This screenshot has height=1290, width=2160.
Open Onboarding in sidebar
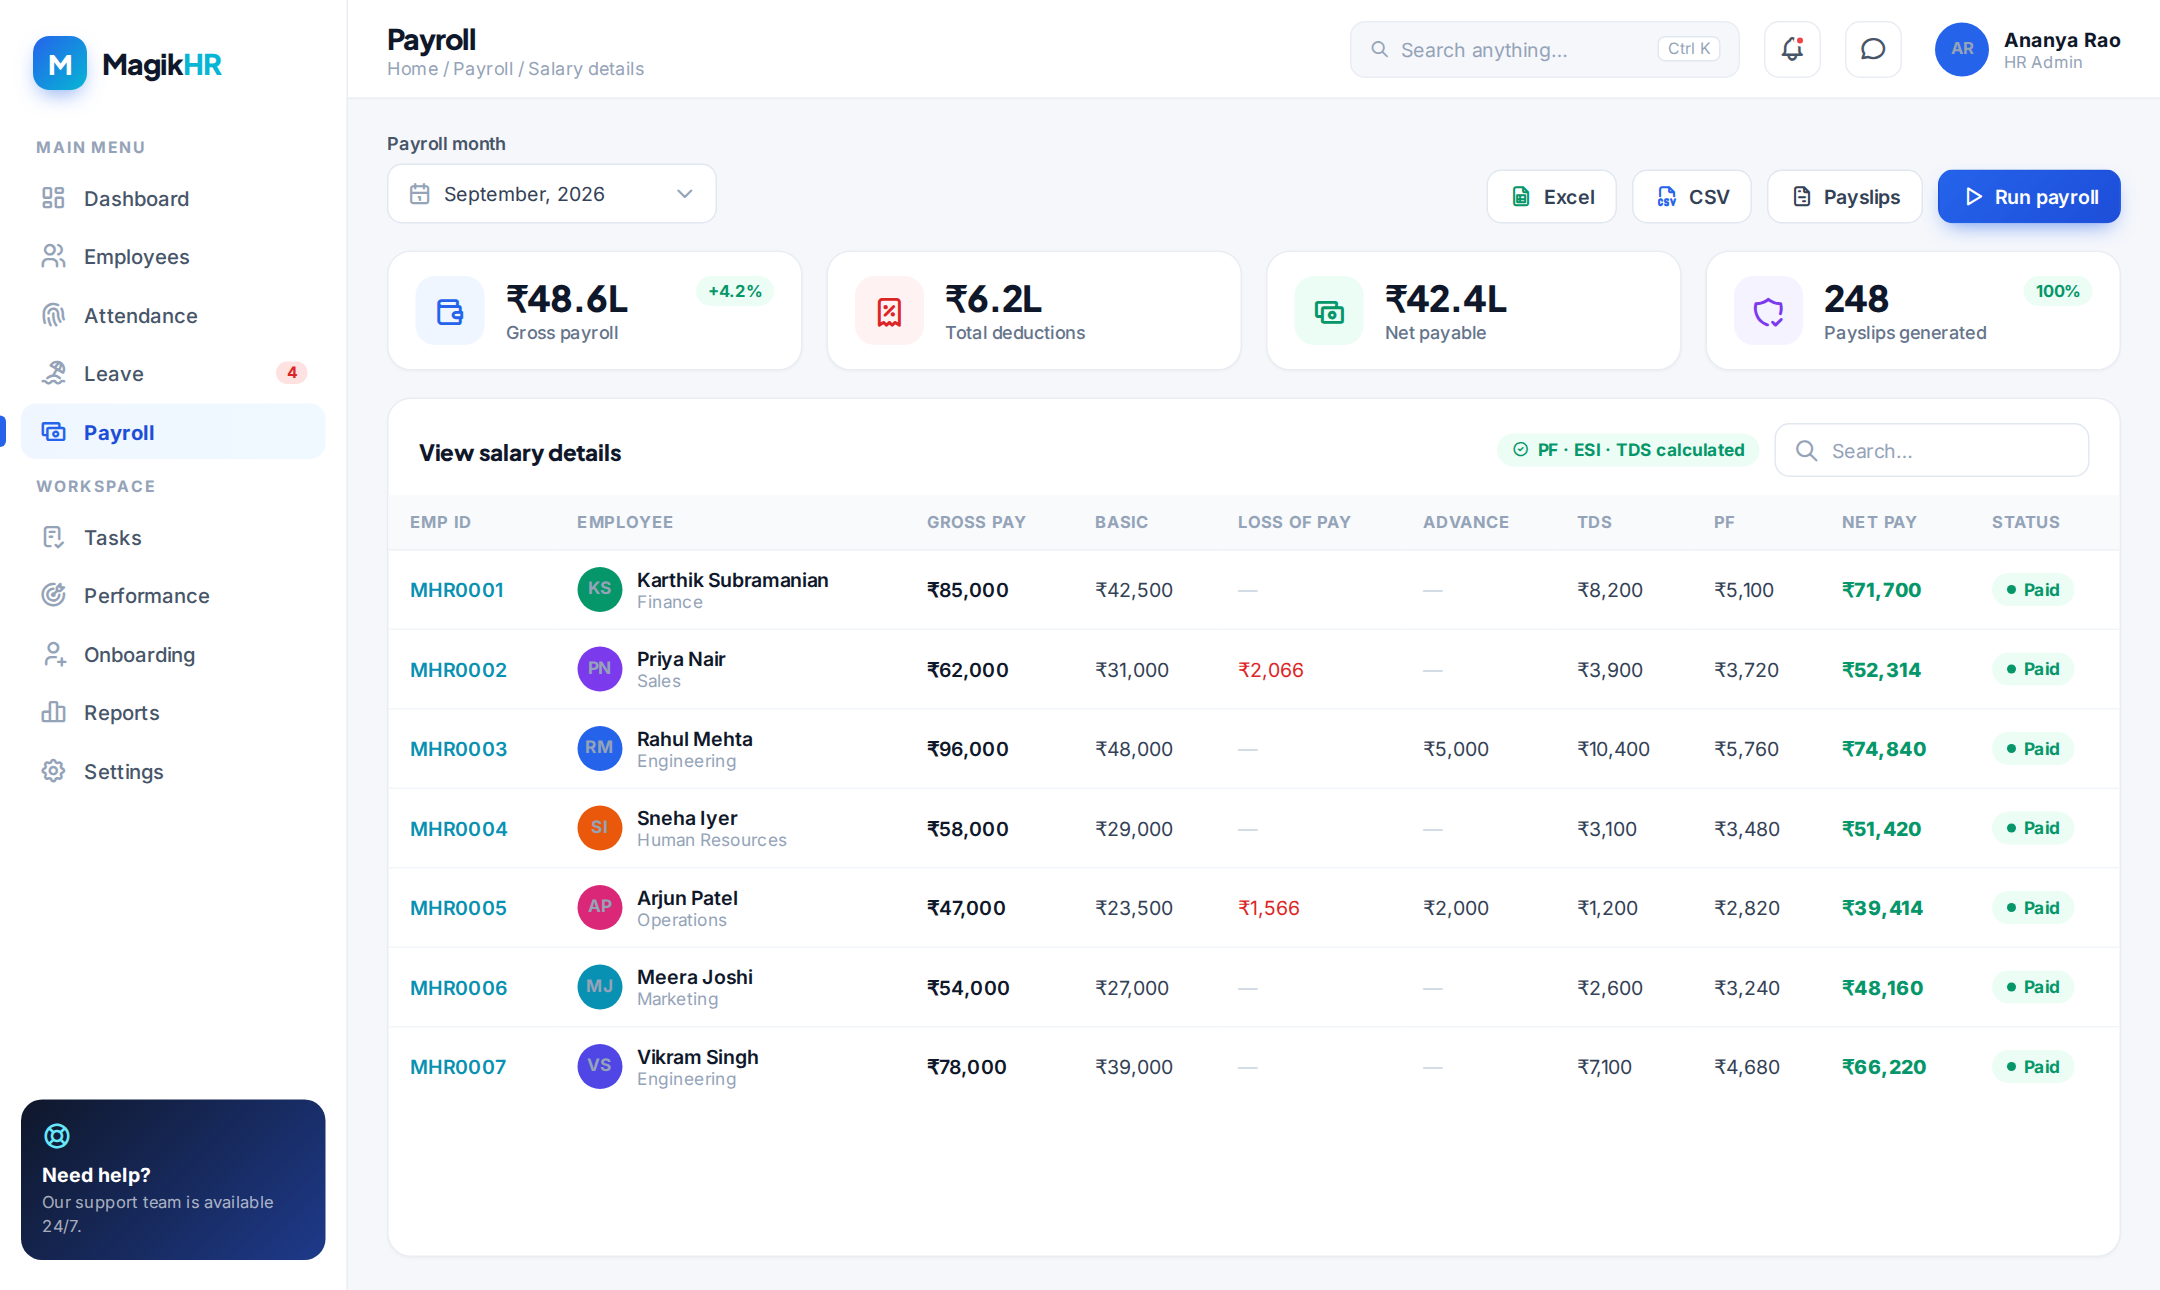tap(173, 654)
